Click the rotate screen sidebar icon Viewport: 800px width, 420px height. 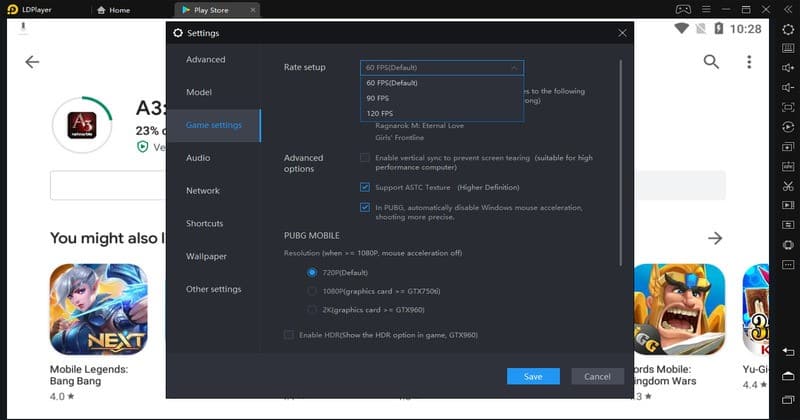click(x=788, y=245)
